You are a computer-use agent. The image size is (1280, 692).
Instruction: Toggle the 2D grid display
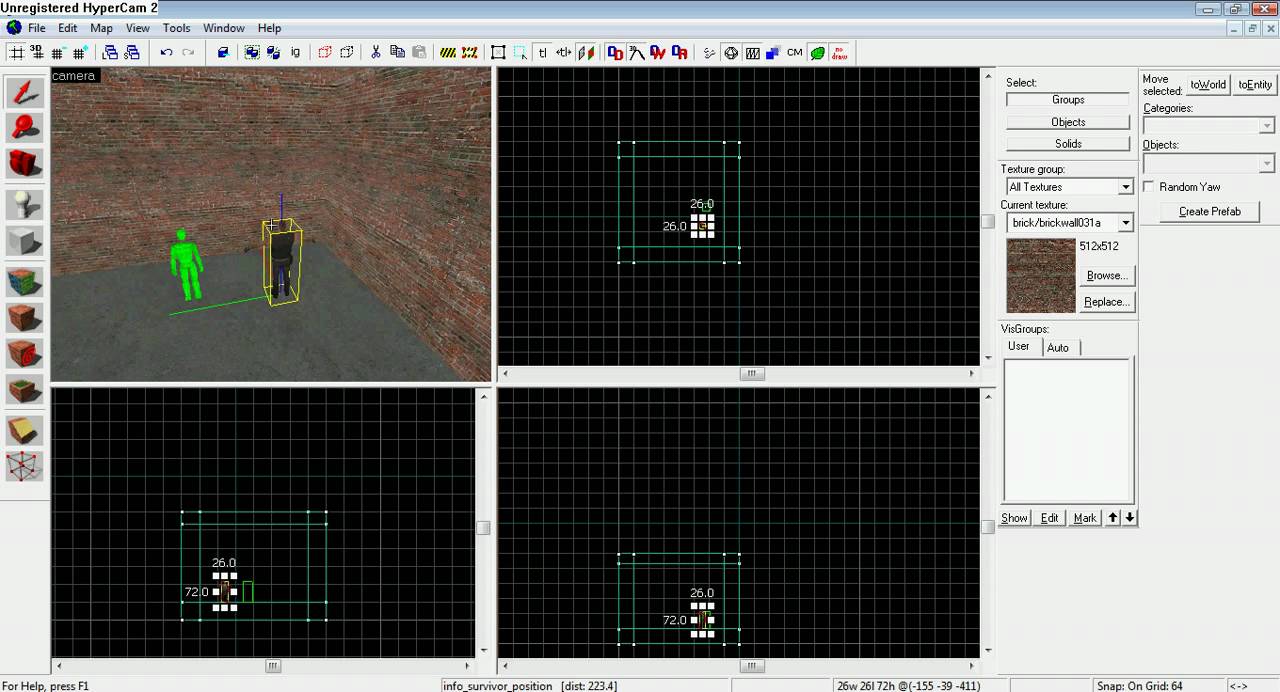[x=16, y=52]
